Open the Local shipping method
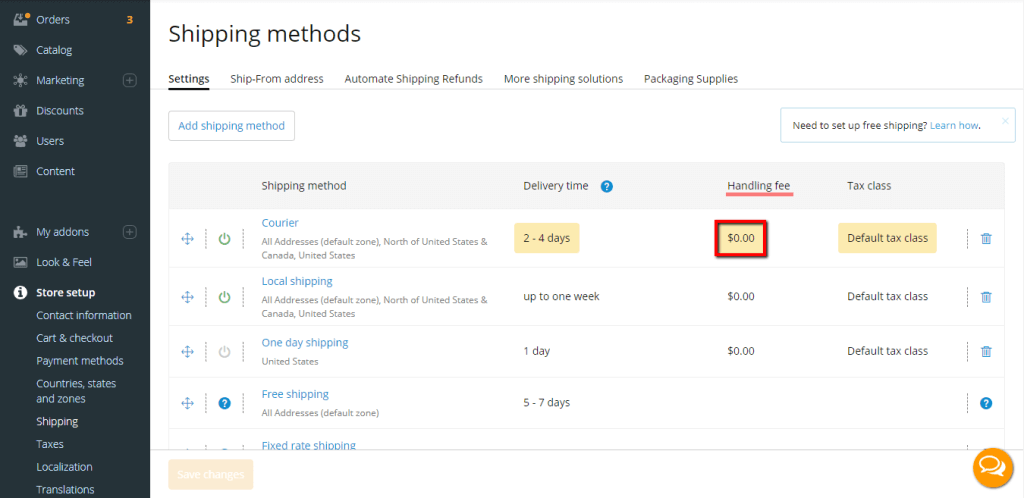1024x498 pixels. pyautogui.click(x=297, y=281)
